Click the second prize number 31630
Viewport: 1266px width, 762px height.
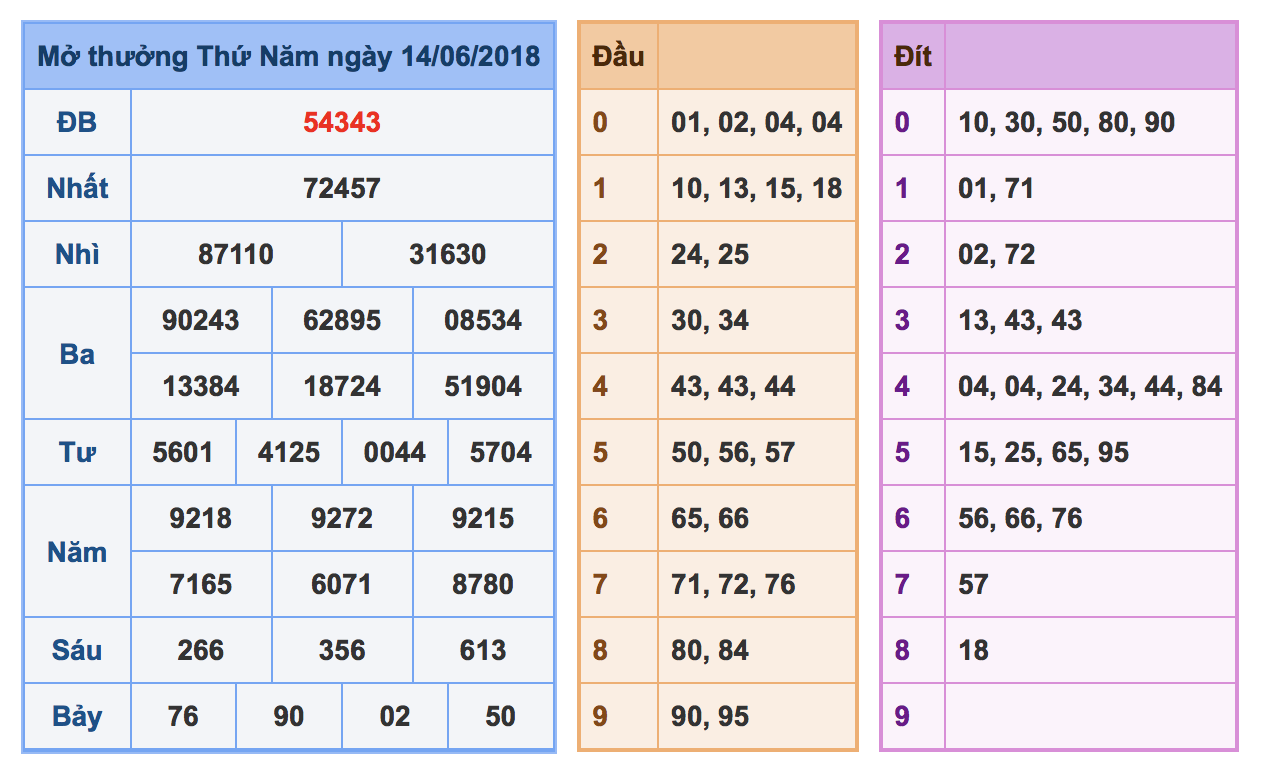pos(447,254)
